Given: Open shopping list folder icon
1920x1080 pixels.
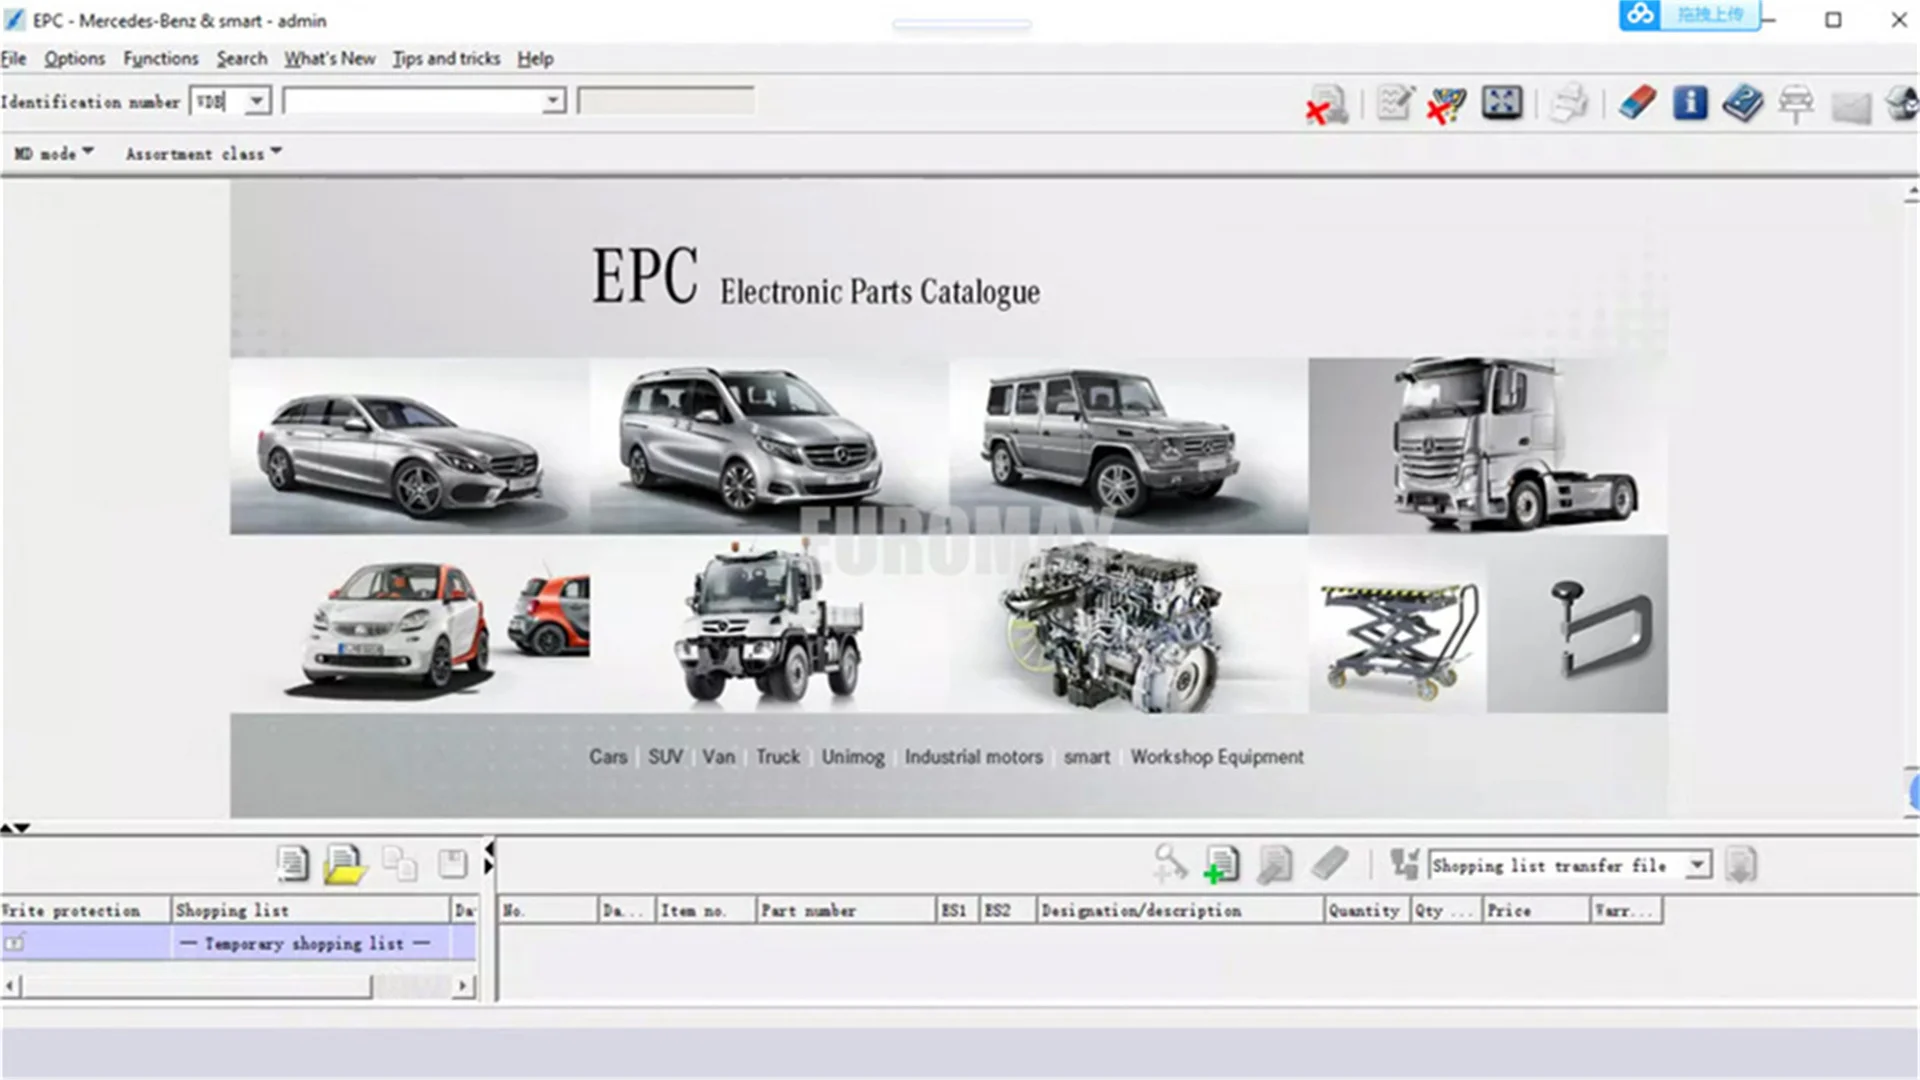Looking at the screenshot, I should click(x=345, y=865).
